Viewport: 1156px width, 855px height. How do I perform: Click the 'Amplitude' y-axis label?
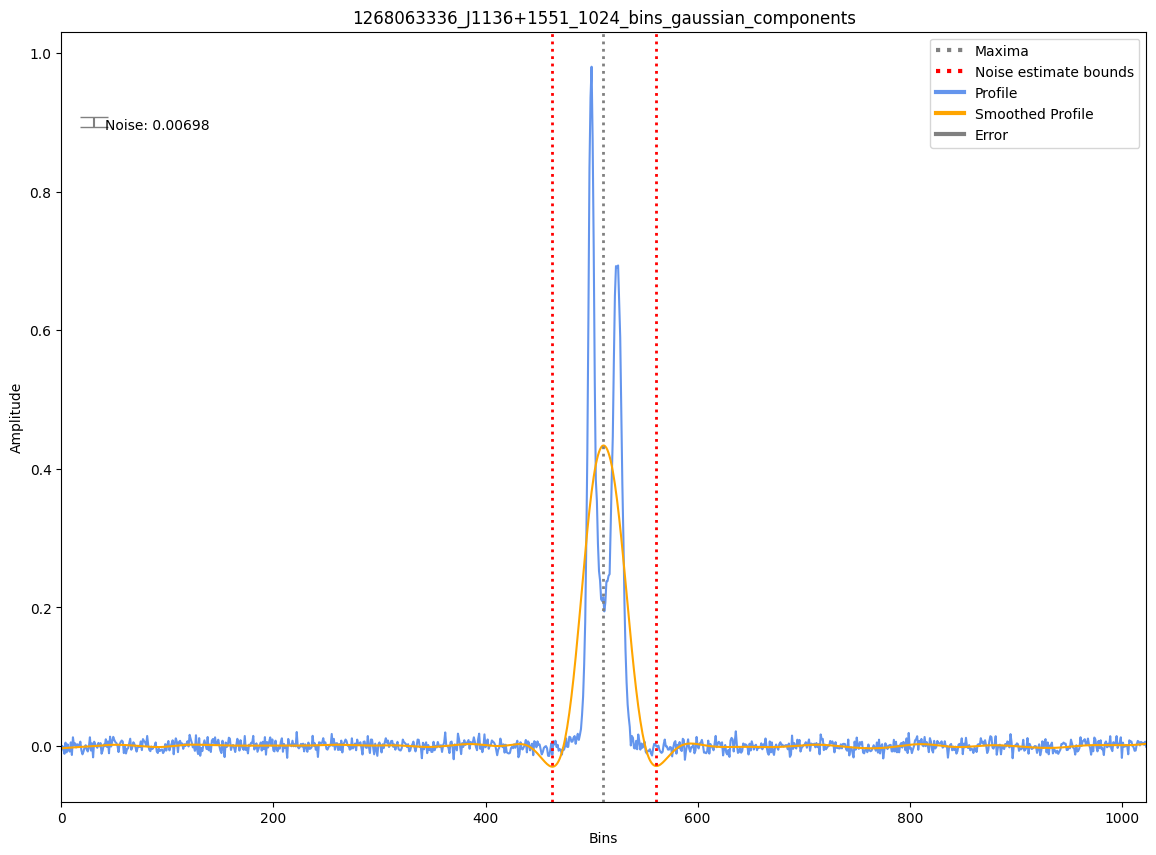[x=16, y=418]
